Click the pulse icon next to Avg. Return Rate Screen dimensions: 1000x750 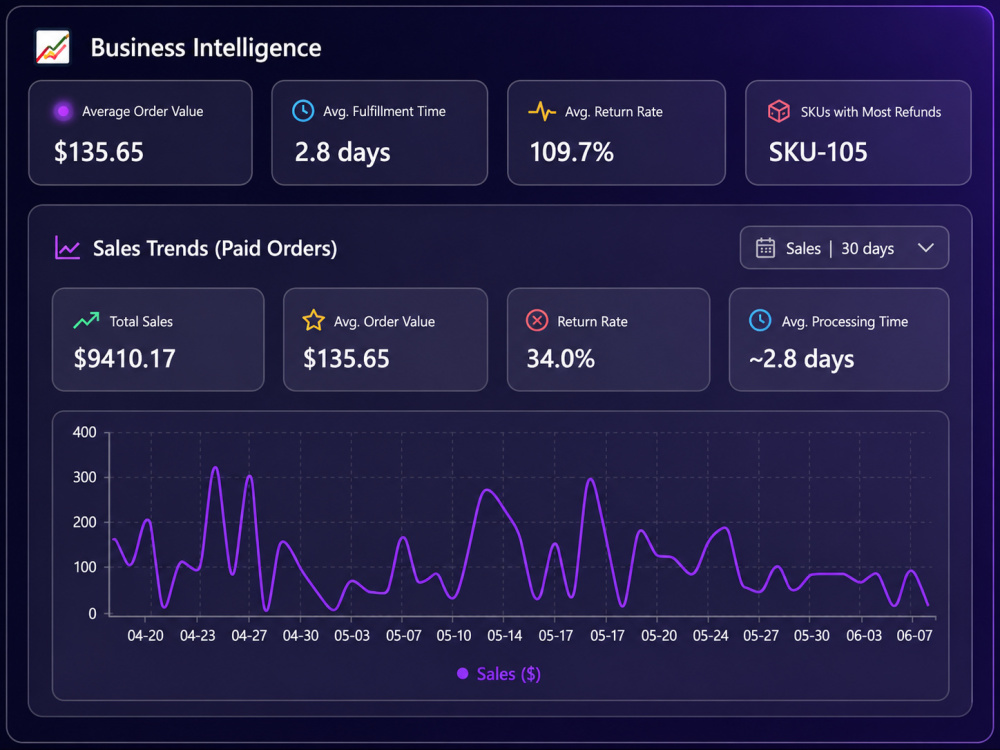point(542,112)
